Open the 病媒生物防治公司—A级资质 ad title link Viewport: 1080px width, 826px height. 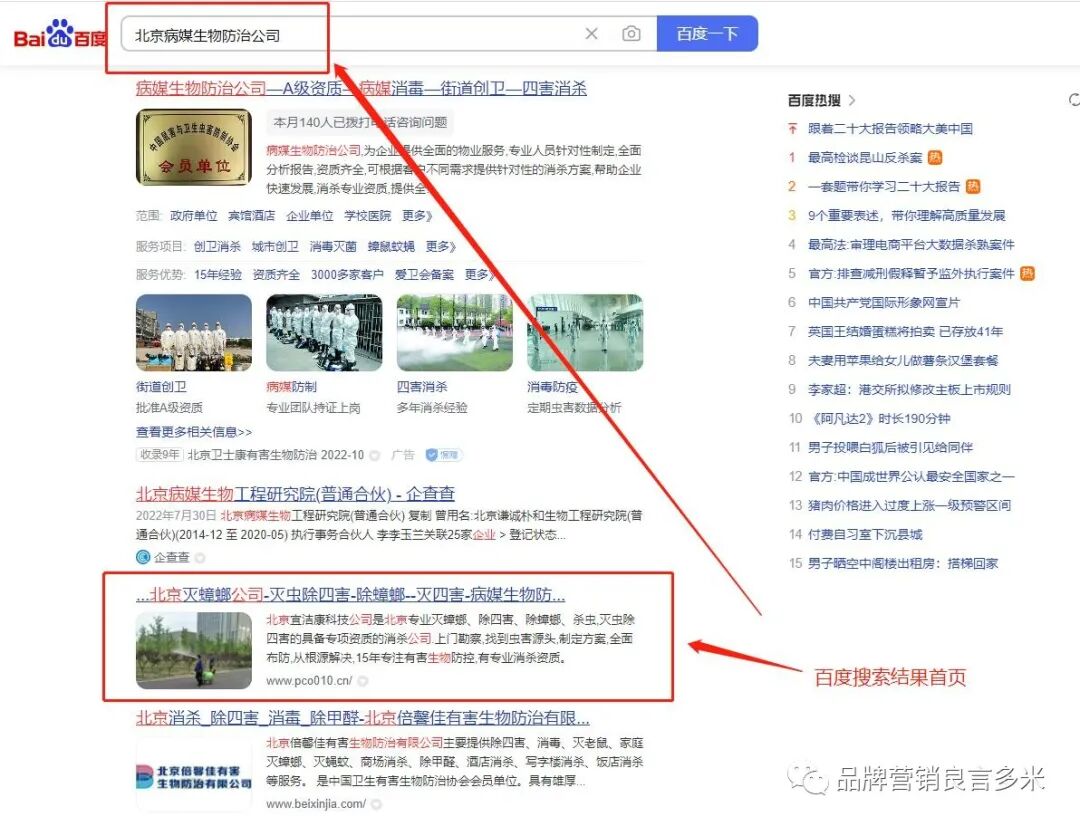[361, 88]
